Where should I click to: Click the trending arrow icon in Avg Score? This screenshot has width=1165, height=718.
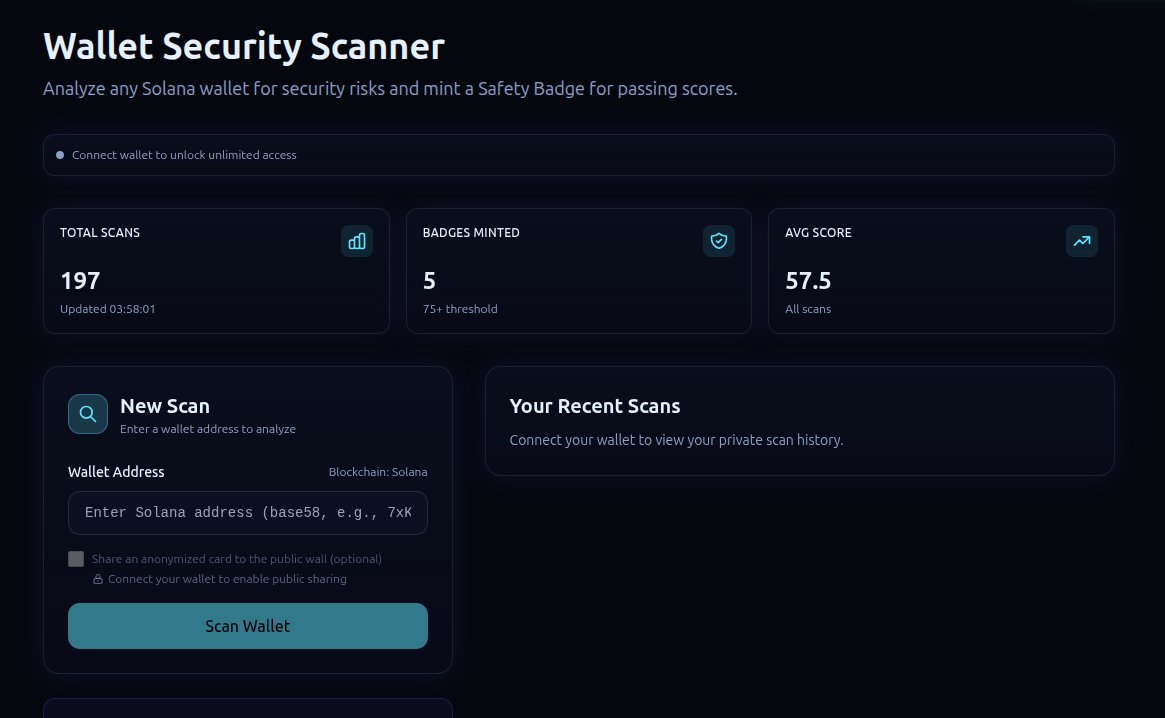click(1082, 241)
